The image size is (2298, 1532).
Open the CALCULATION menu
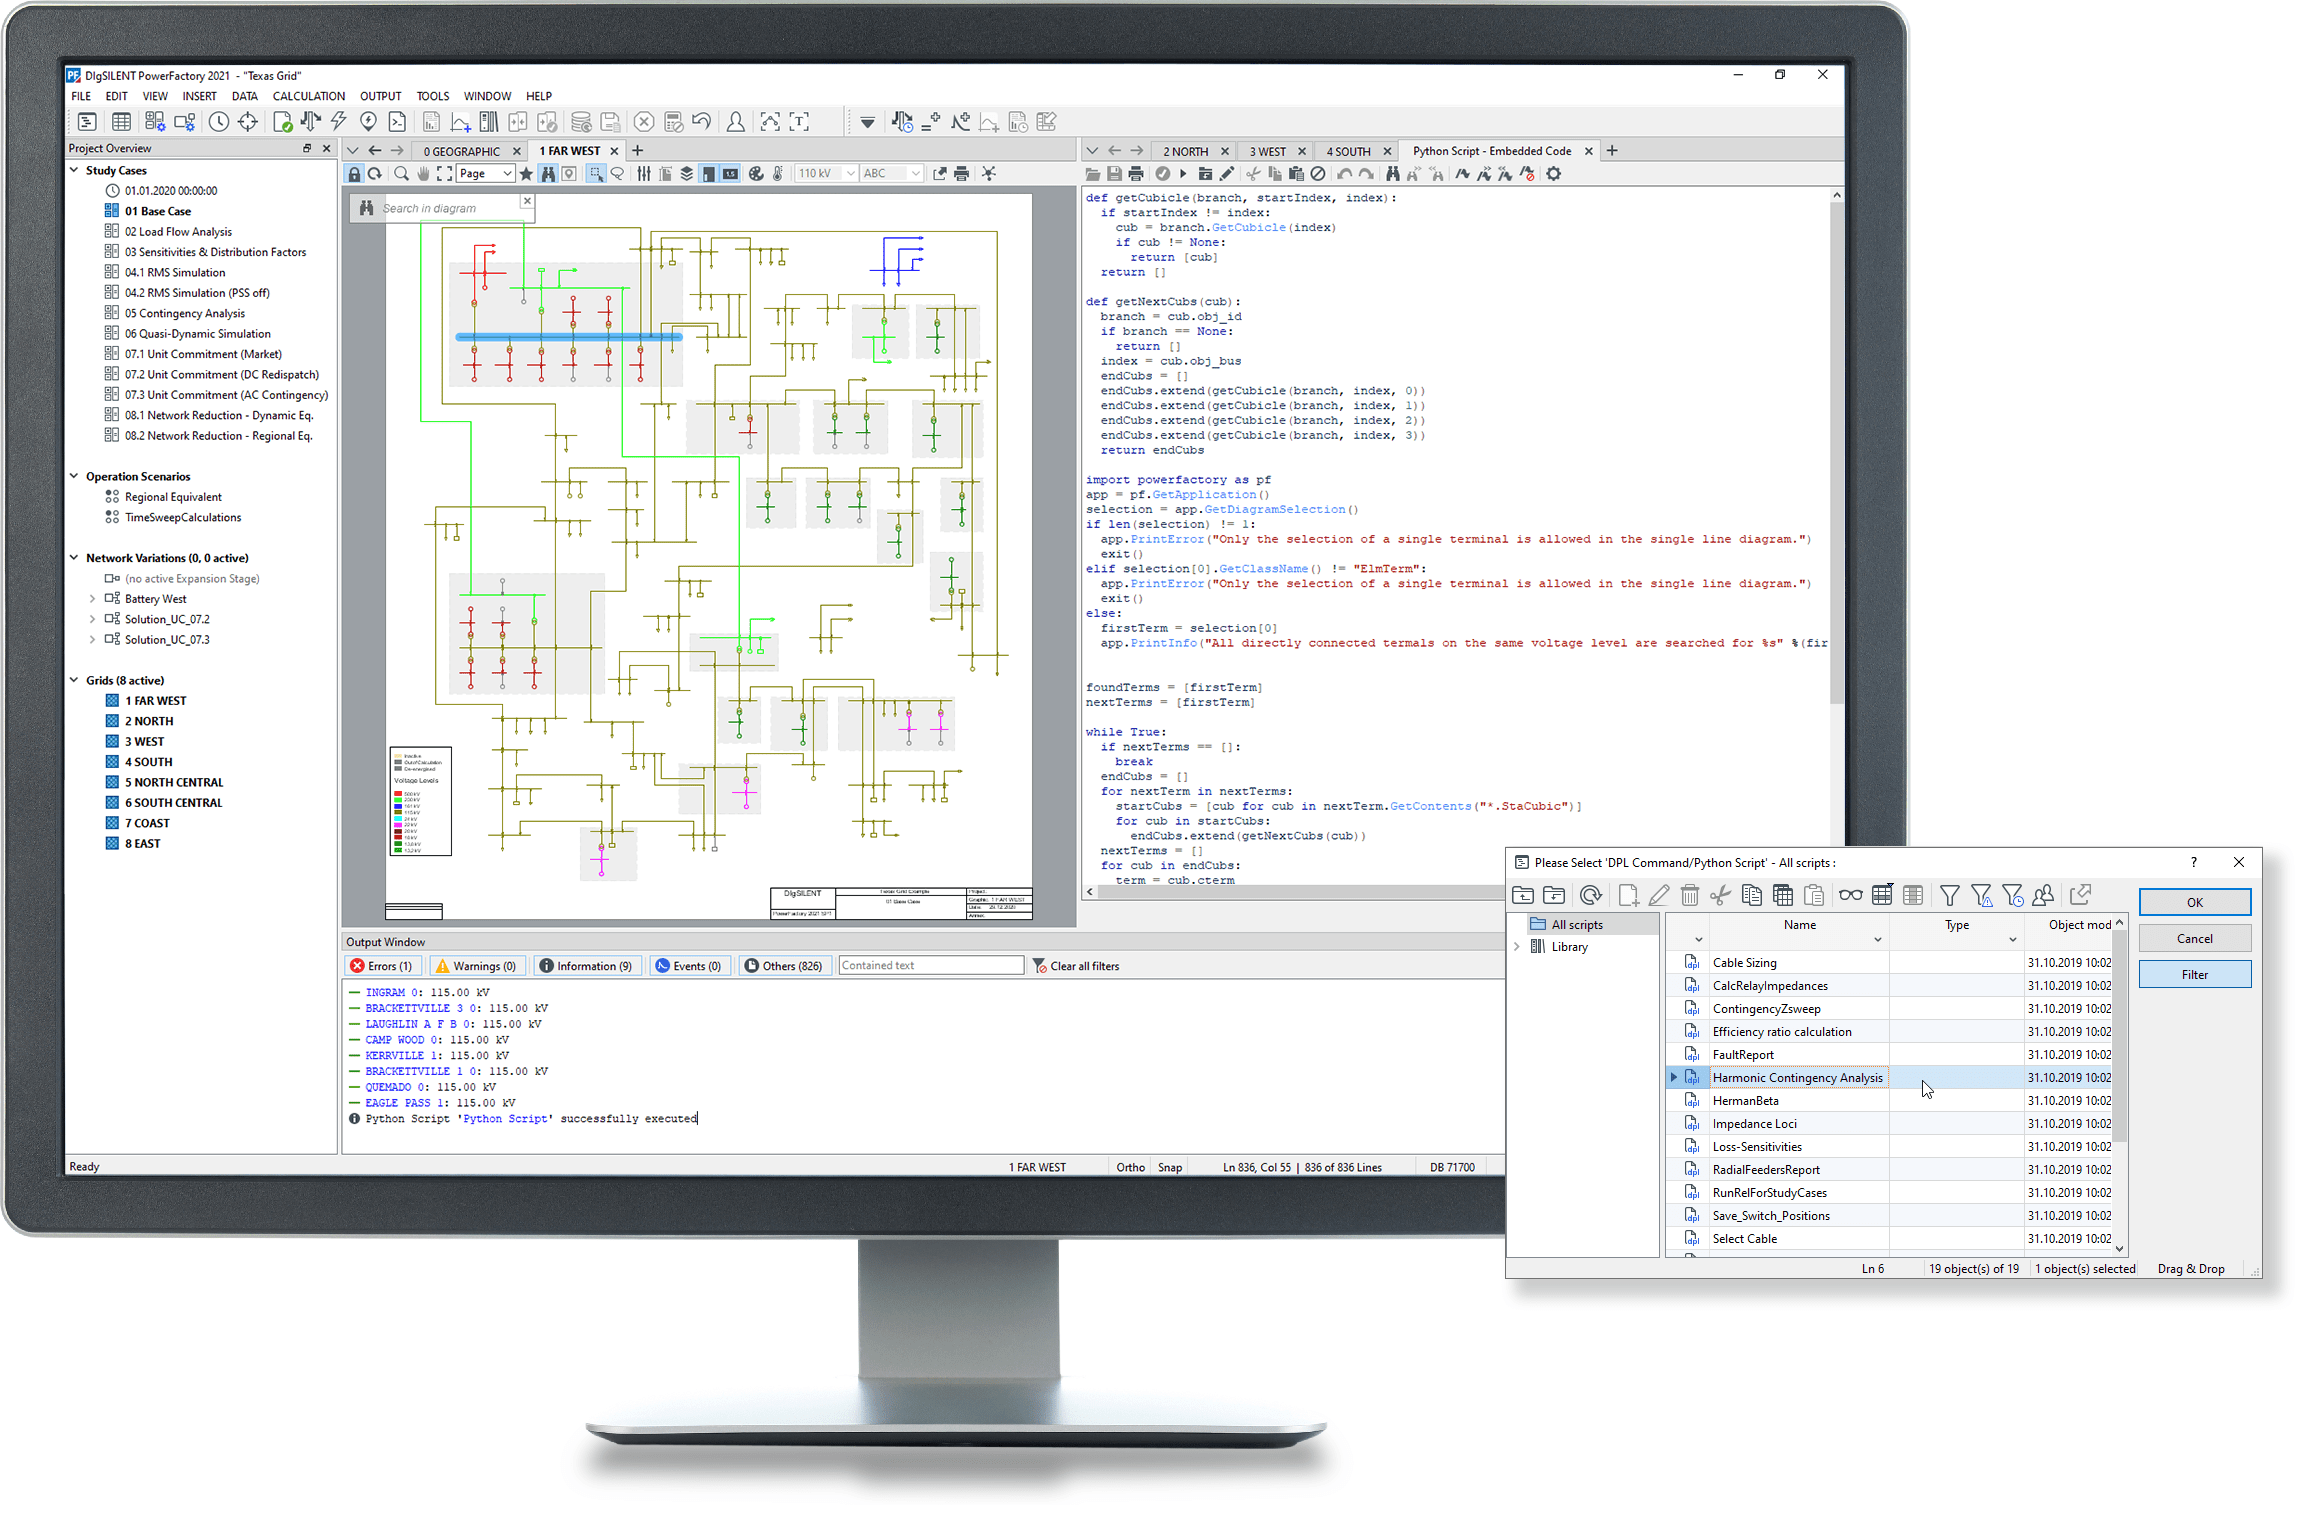[x=308, y=96]
